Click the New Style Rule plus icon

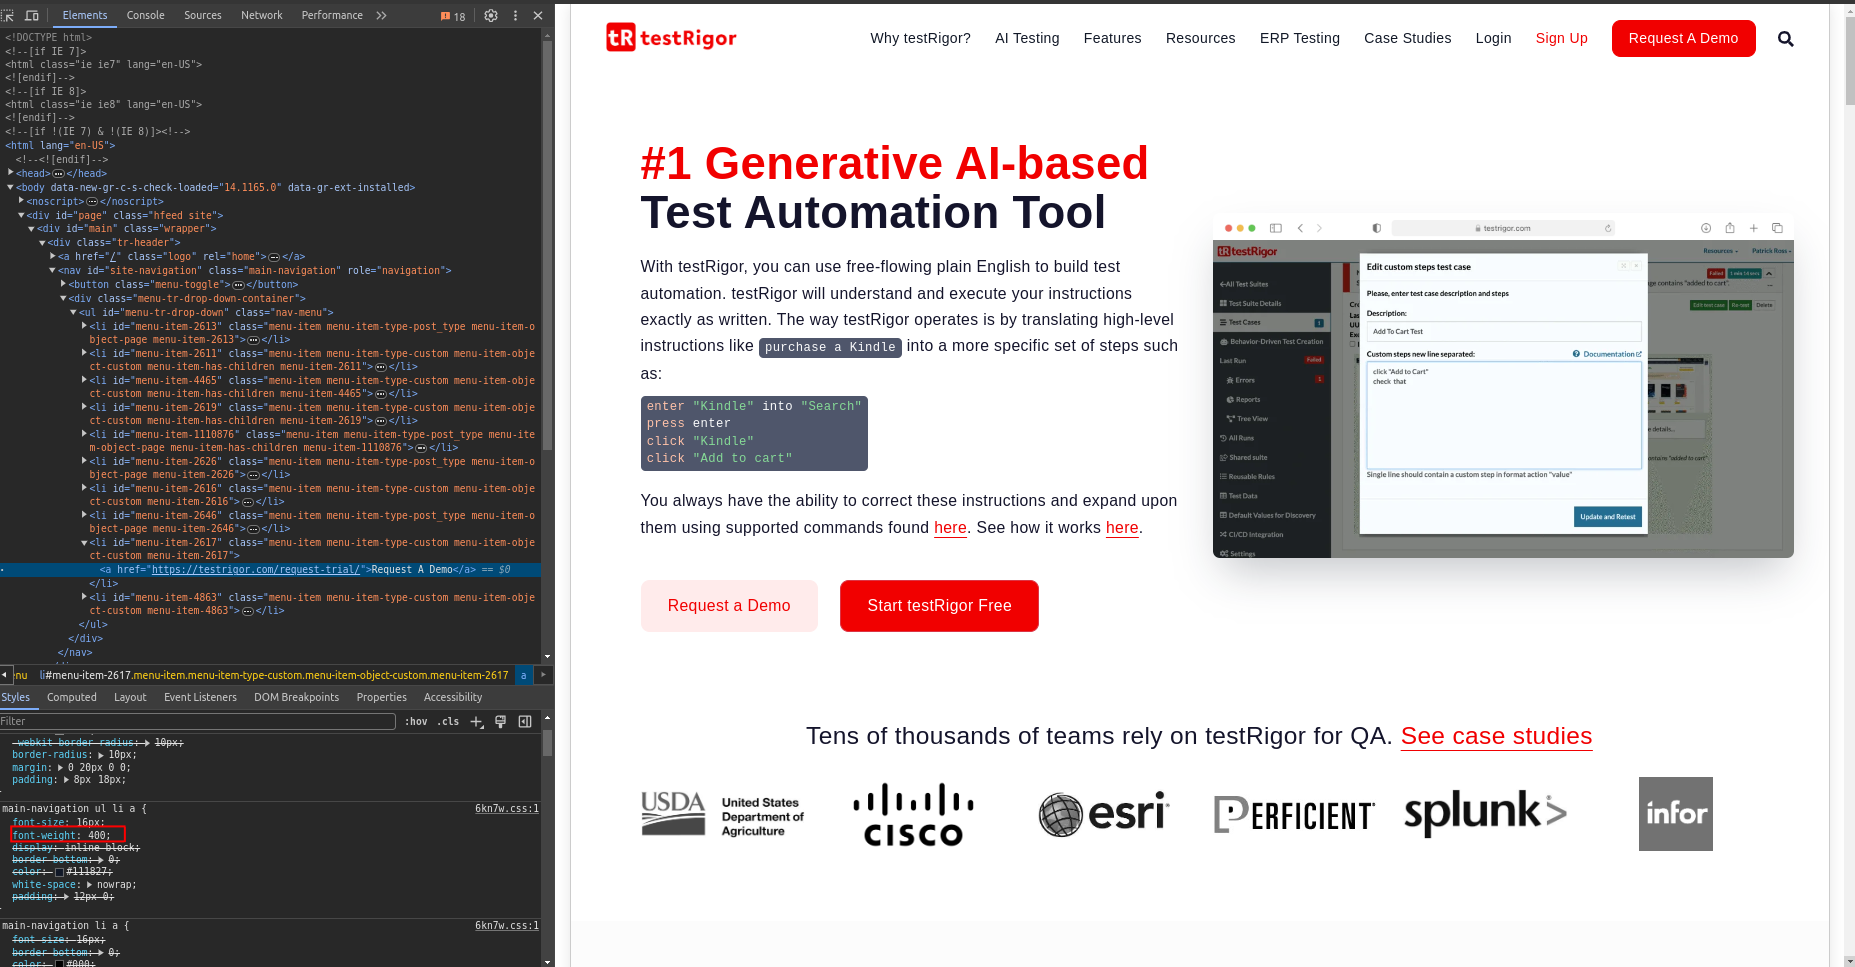click(477, 722)
